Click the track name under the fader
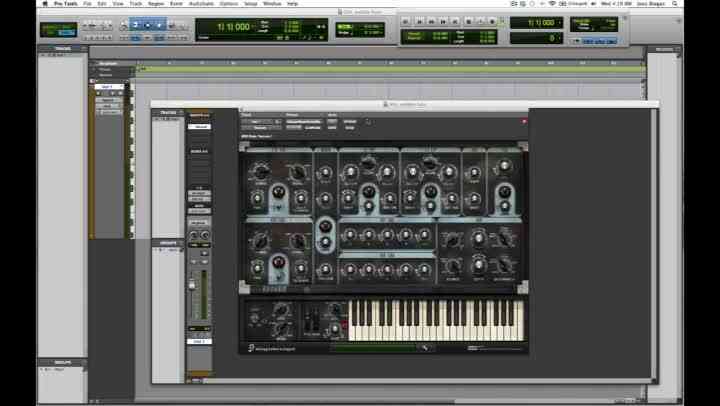Image resolution: width=720 pixels, height=406 pixels. click(199, 341)
